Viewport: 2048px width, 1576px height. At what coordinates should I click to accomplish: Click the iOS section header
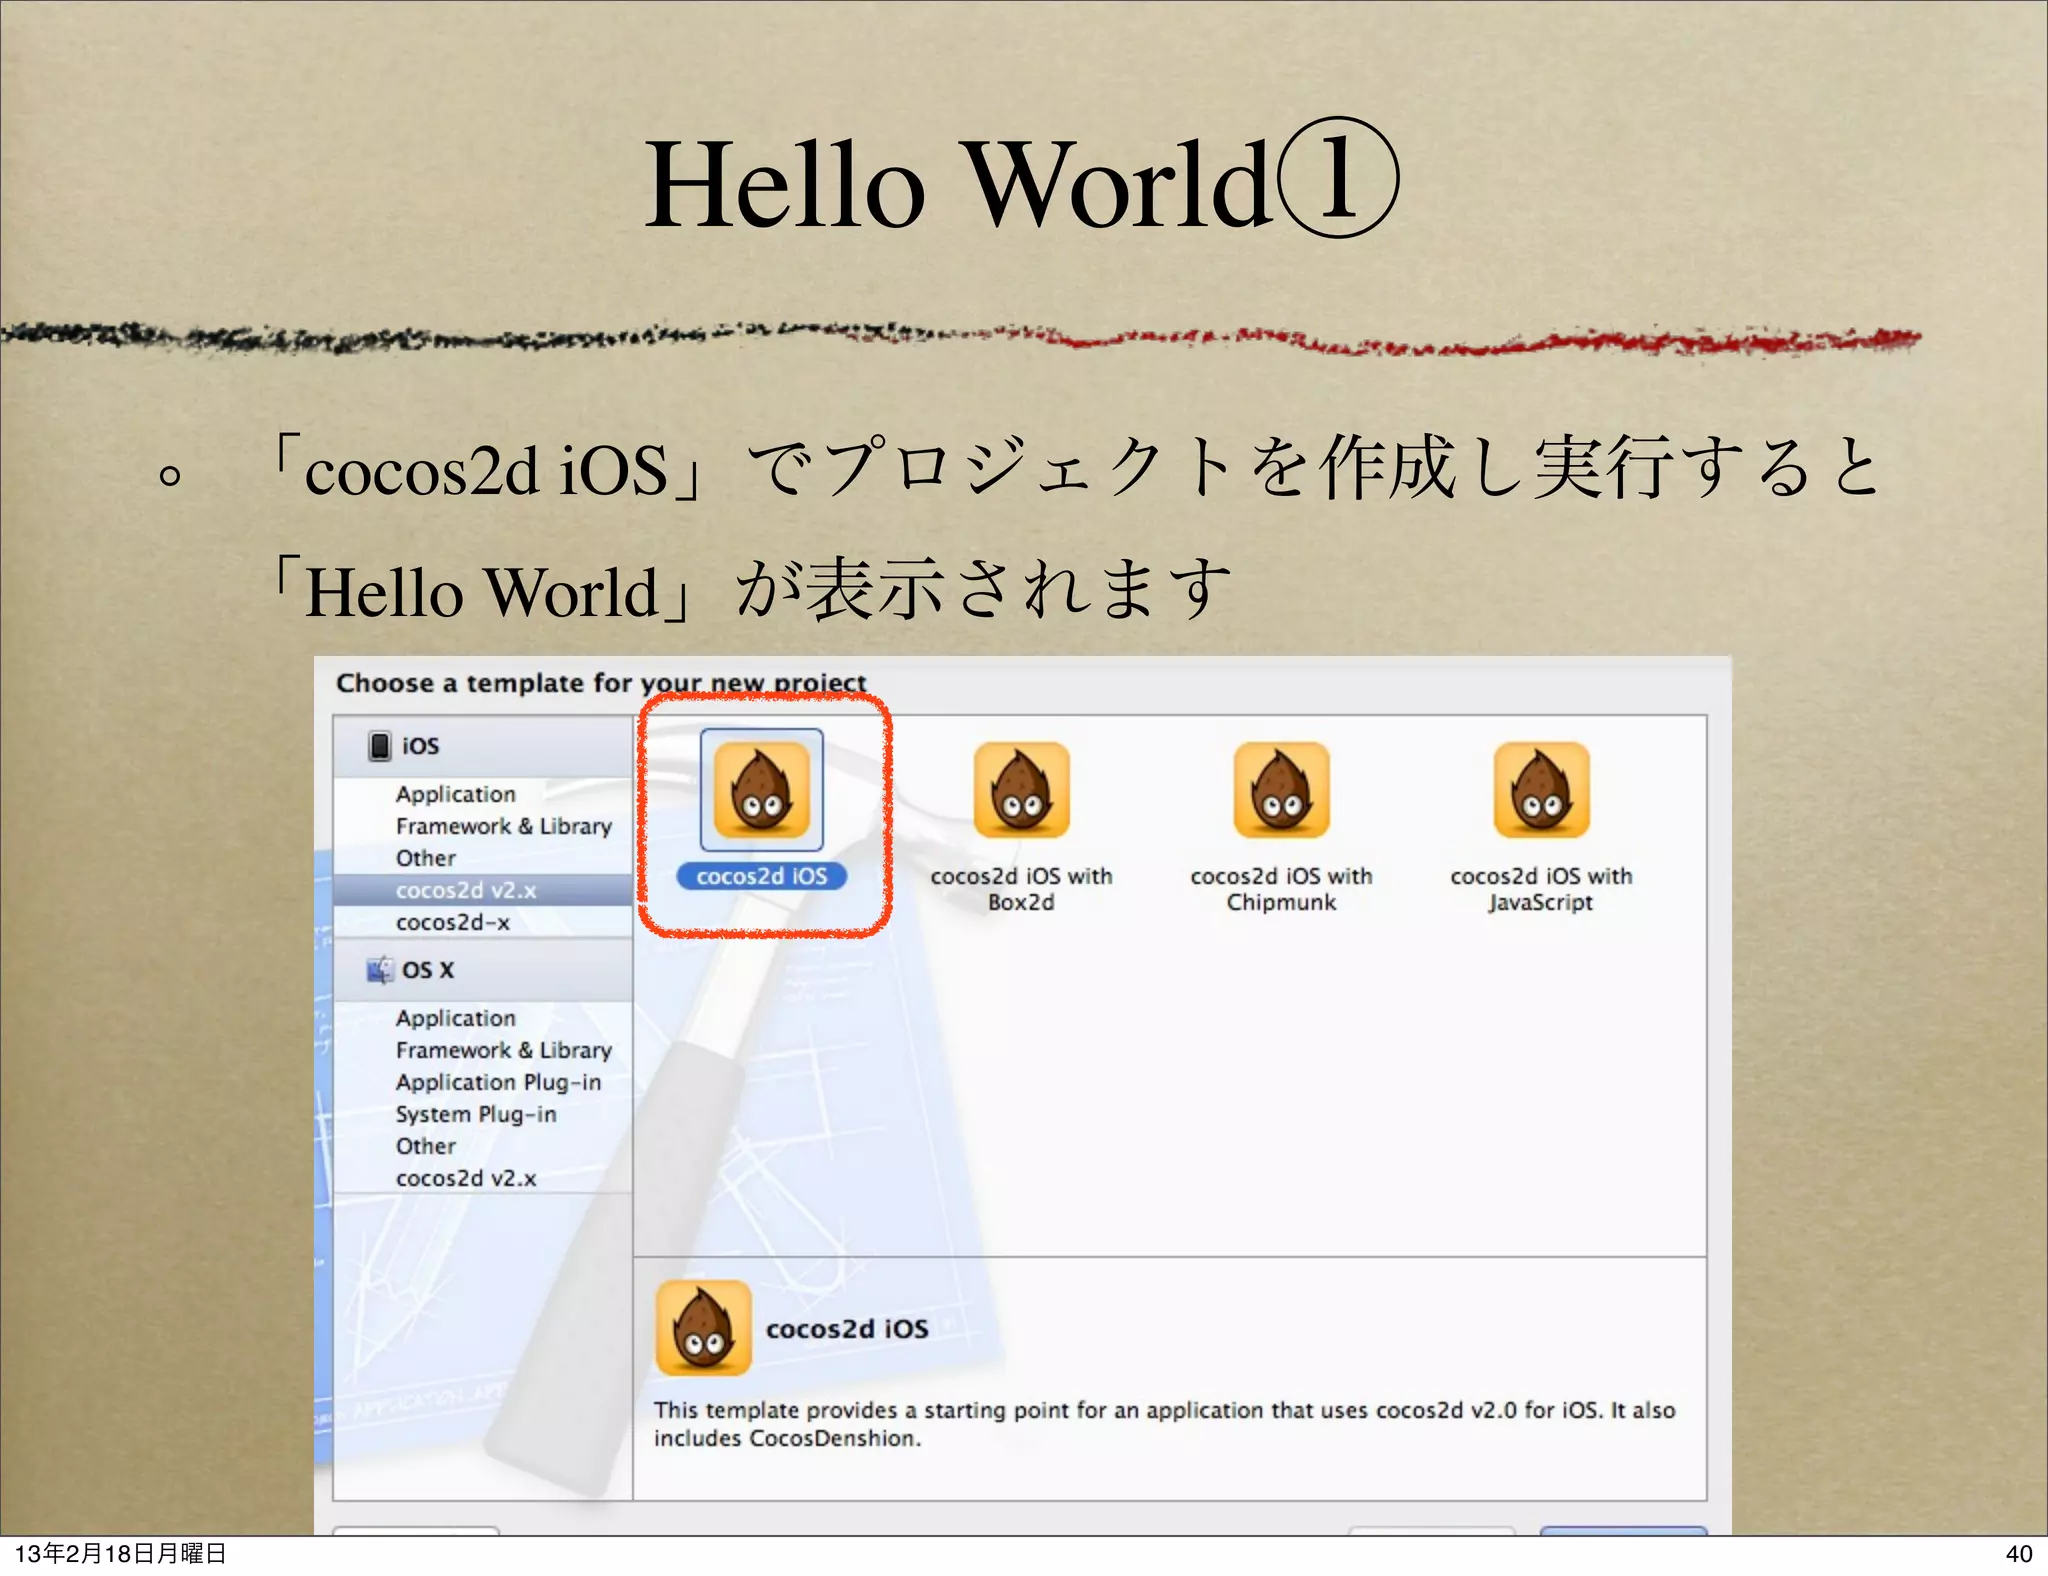click(483, 746)
